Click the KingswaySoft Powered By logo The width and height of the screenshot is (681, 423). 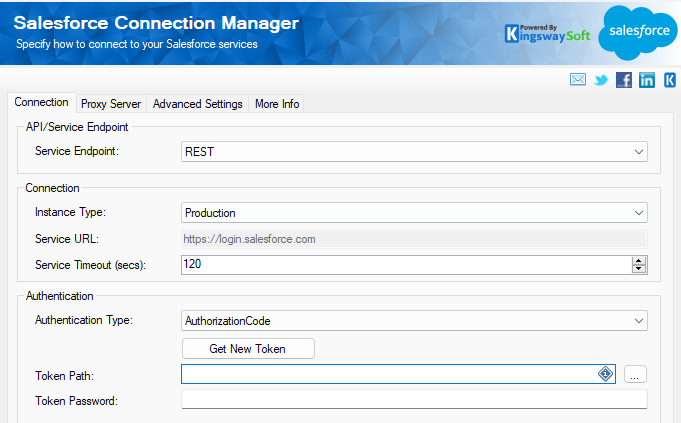[x=547, y=33]
